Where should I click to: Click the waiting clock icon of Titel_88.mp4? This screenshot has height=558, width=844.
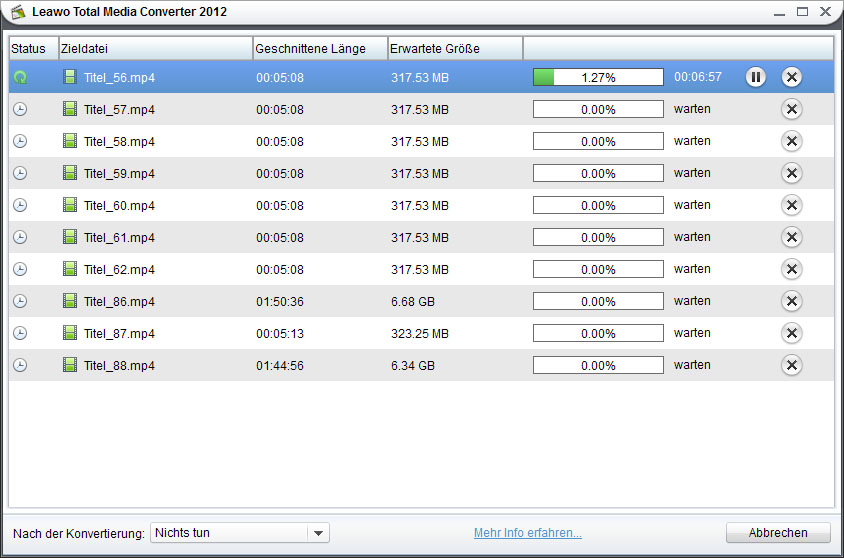point(20,365)
